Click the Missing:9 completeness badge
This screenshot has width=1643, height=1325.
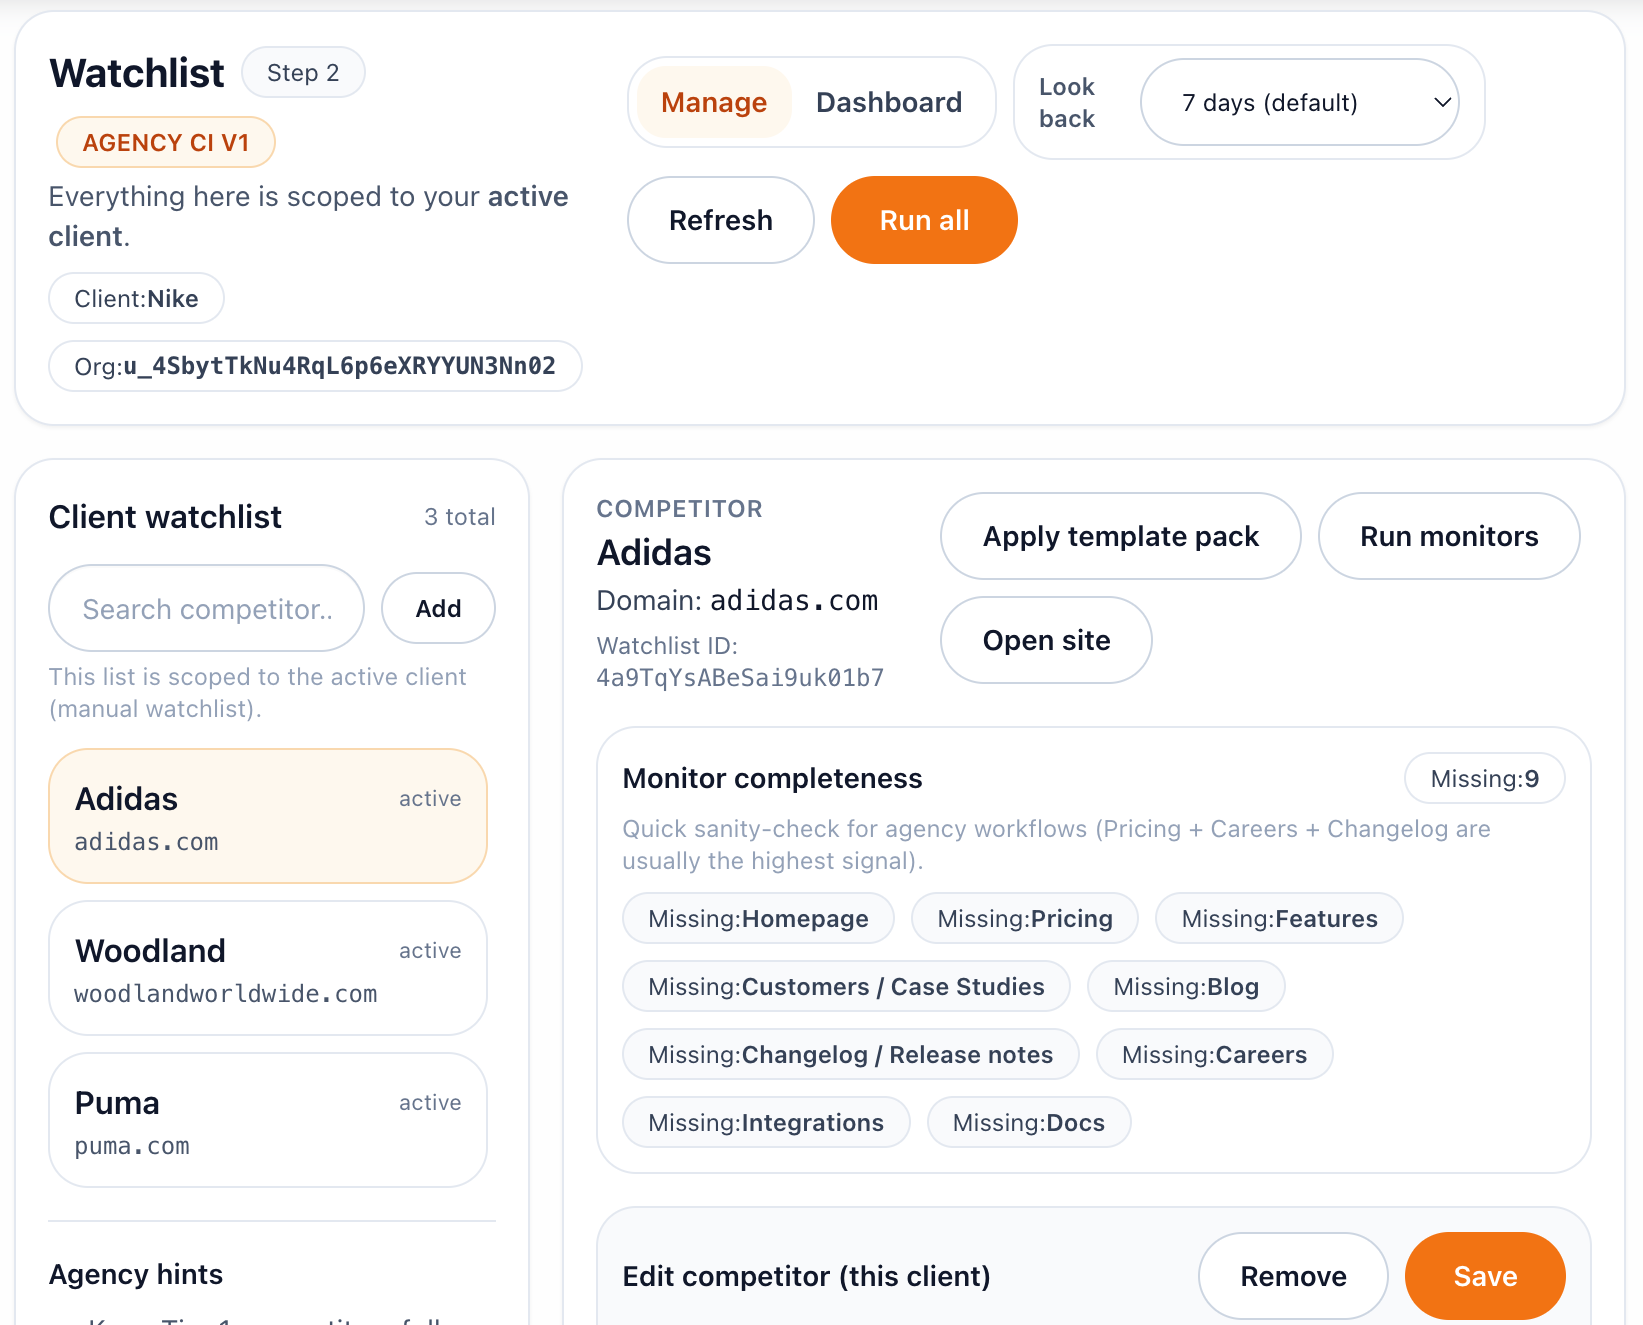(1484, 778)
